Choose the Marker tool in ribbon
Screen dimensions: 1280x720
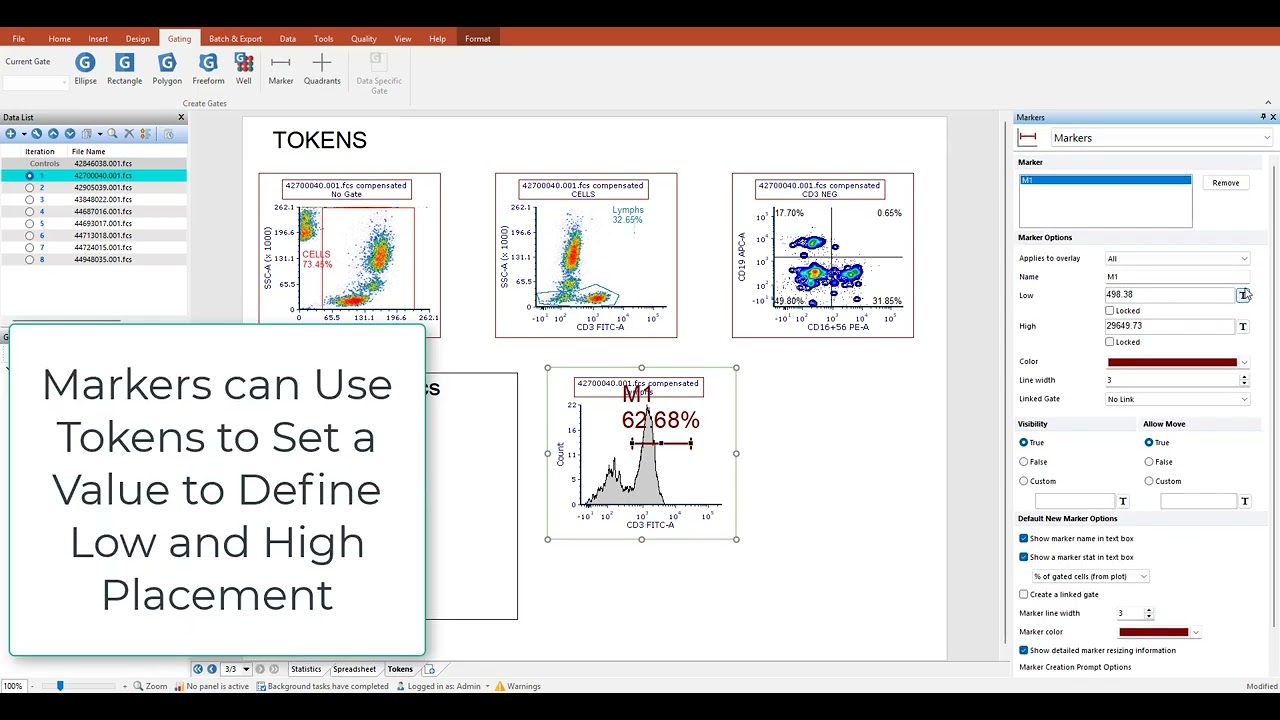[281, 69]
